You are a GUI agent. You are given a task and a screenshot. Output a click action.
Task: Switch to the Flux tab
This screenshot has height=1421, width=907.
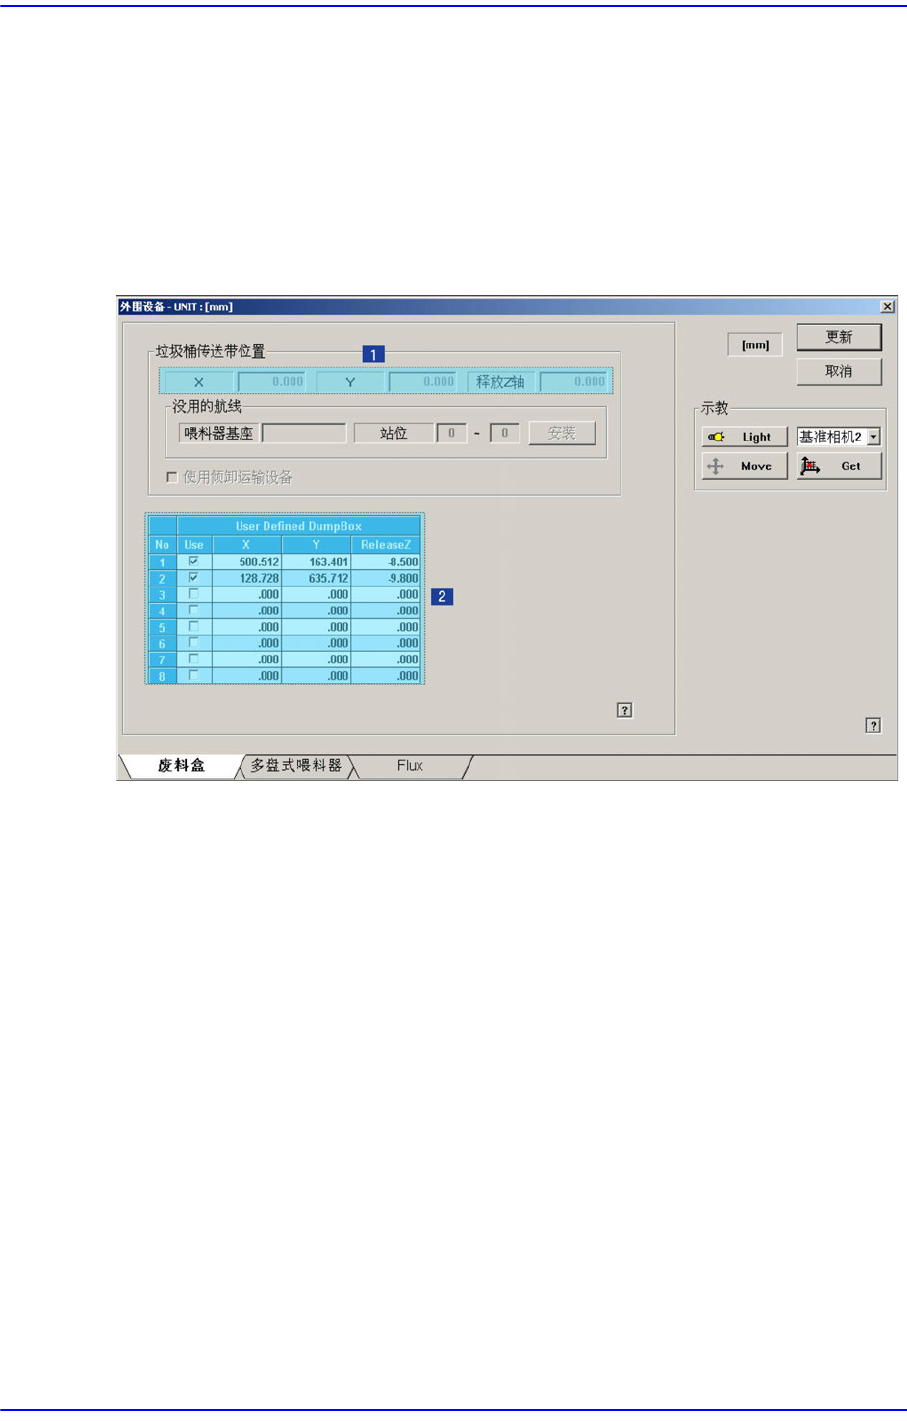pos(410,766)
